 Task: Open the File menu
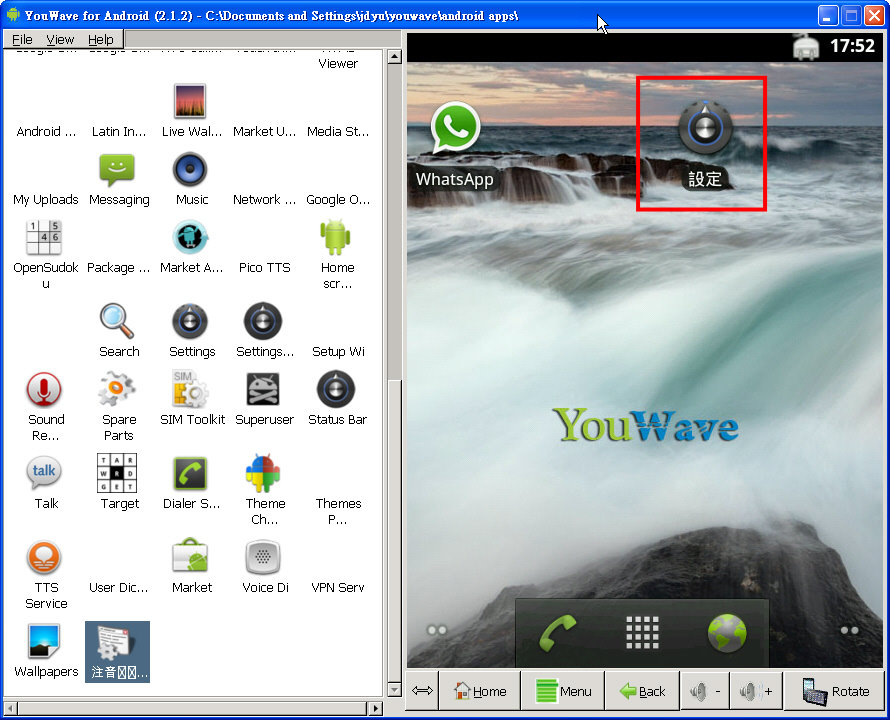[22, 39]
